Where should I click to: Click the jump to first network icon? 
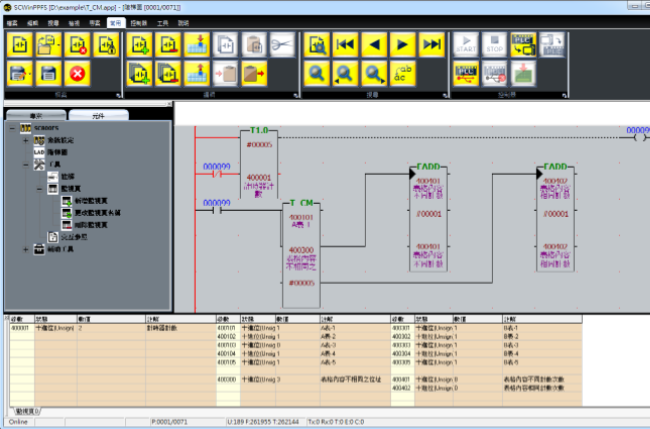point(345,45)
